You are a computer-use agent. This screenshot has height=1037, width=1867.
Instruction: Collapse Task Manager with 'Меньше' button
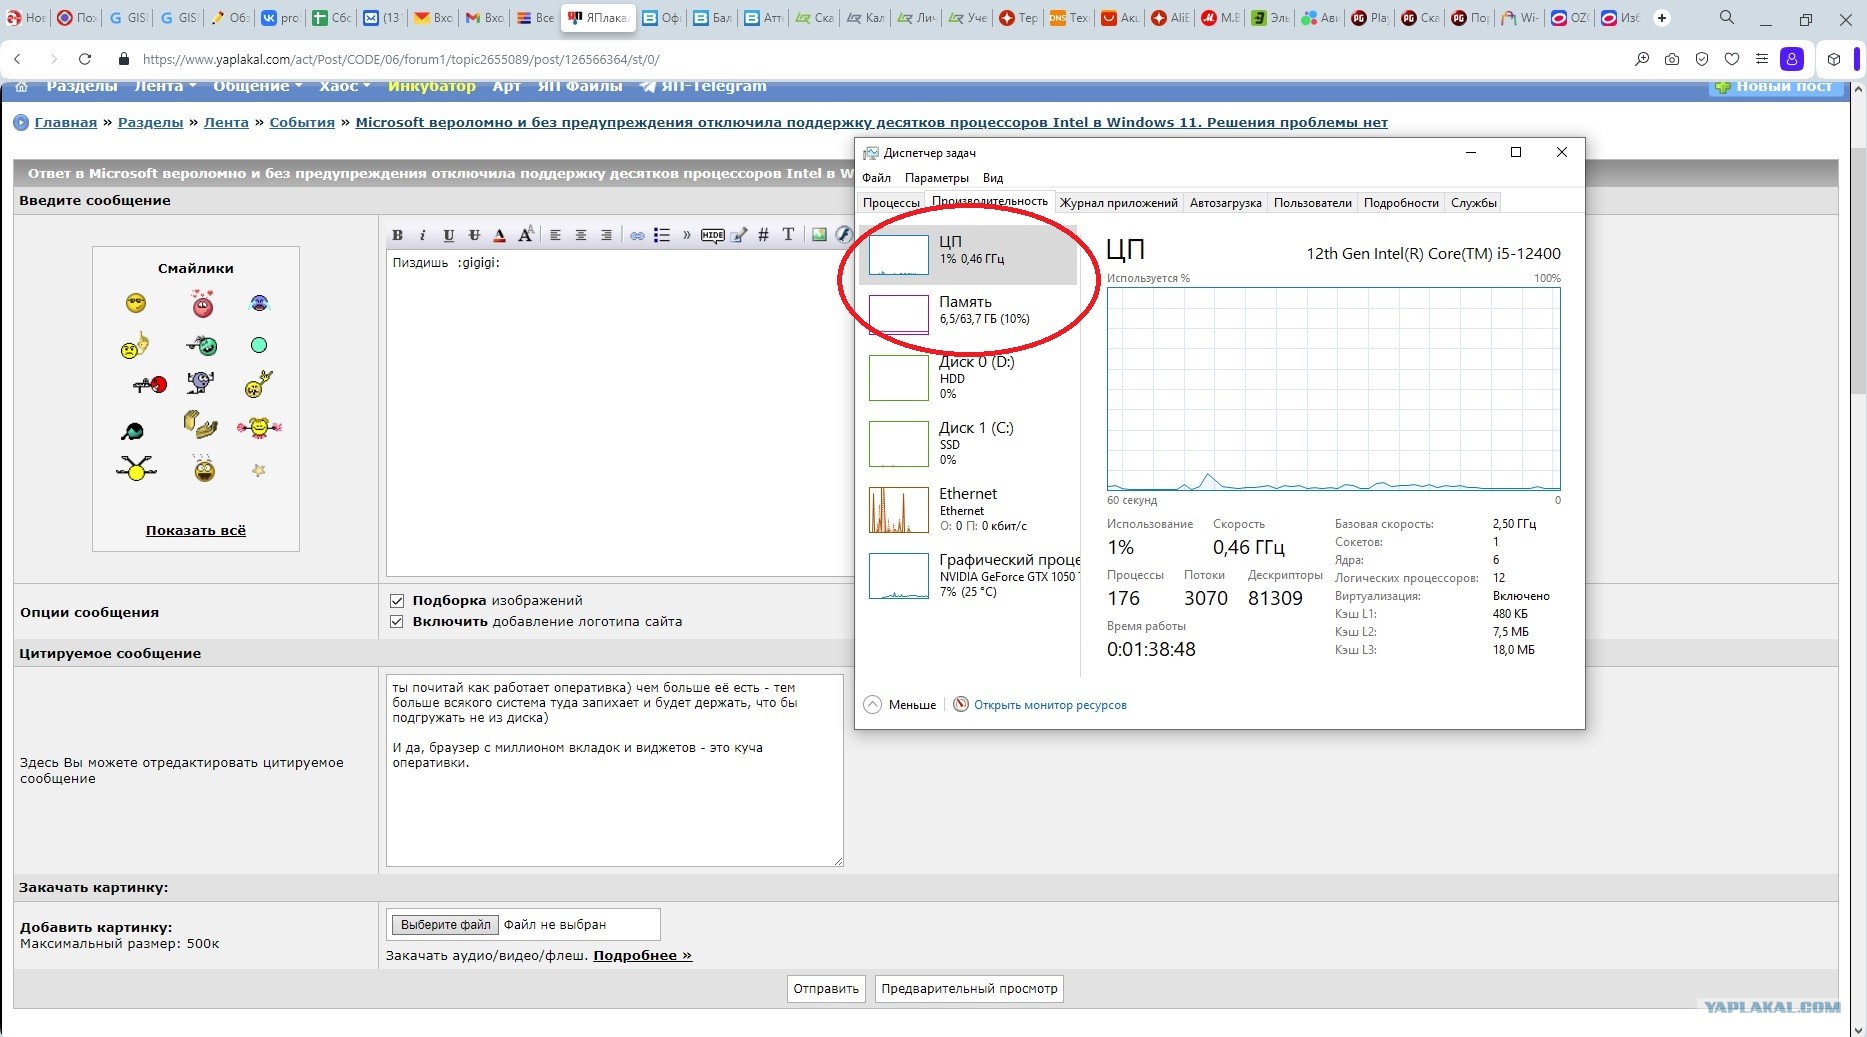[x=900, y=705]
